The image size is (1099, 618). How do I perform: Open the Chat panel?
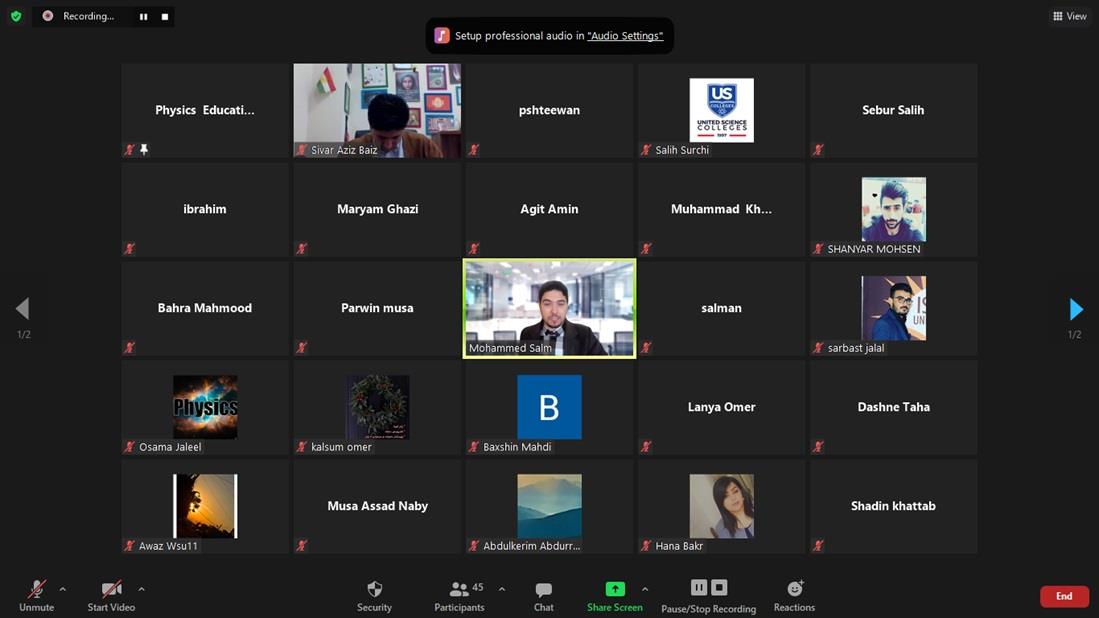point(543,595)
